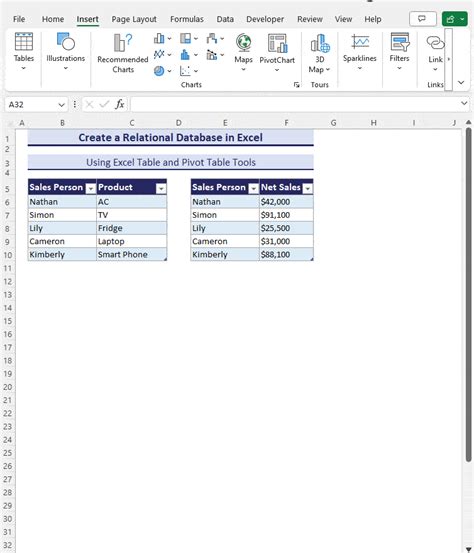Switch to the View tab
This screenshot has height=553, width=474.
point(343,19)
